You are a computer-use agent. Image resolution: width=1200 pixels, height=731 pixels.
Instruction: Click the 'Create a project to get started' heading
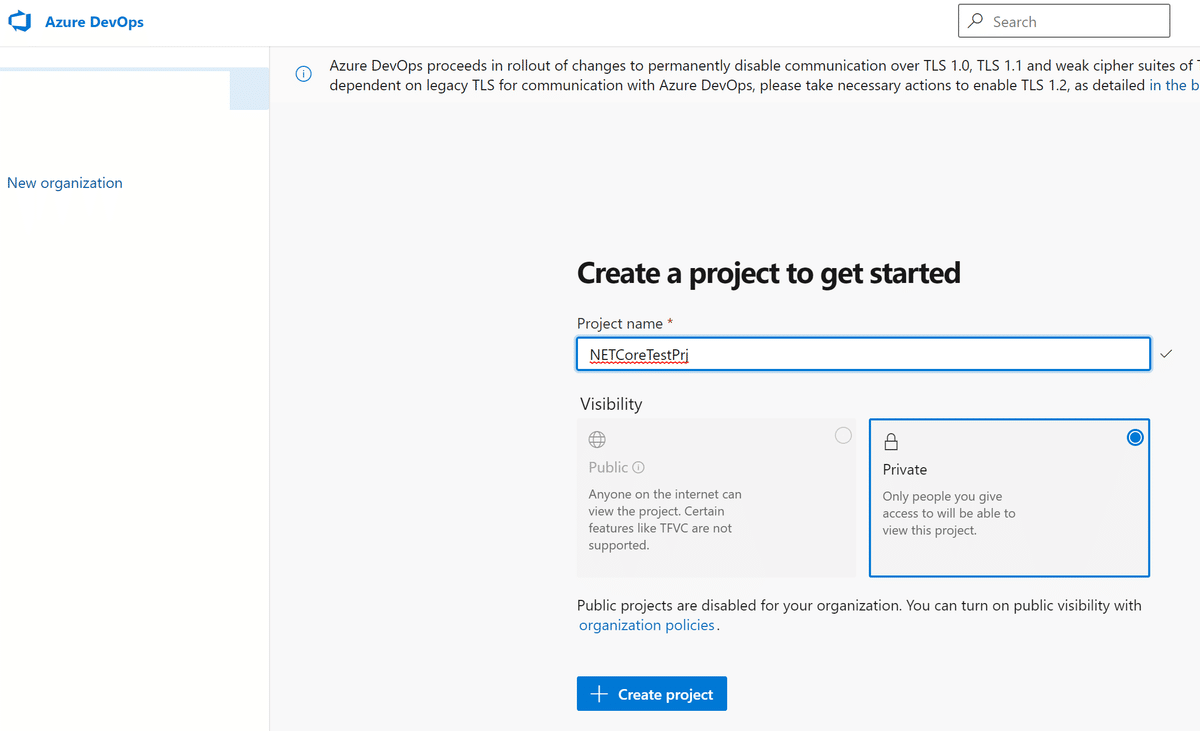click(x=769, y=273)
